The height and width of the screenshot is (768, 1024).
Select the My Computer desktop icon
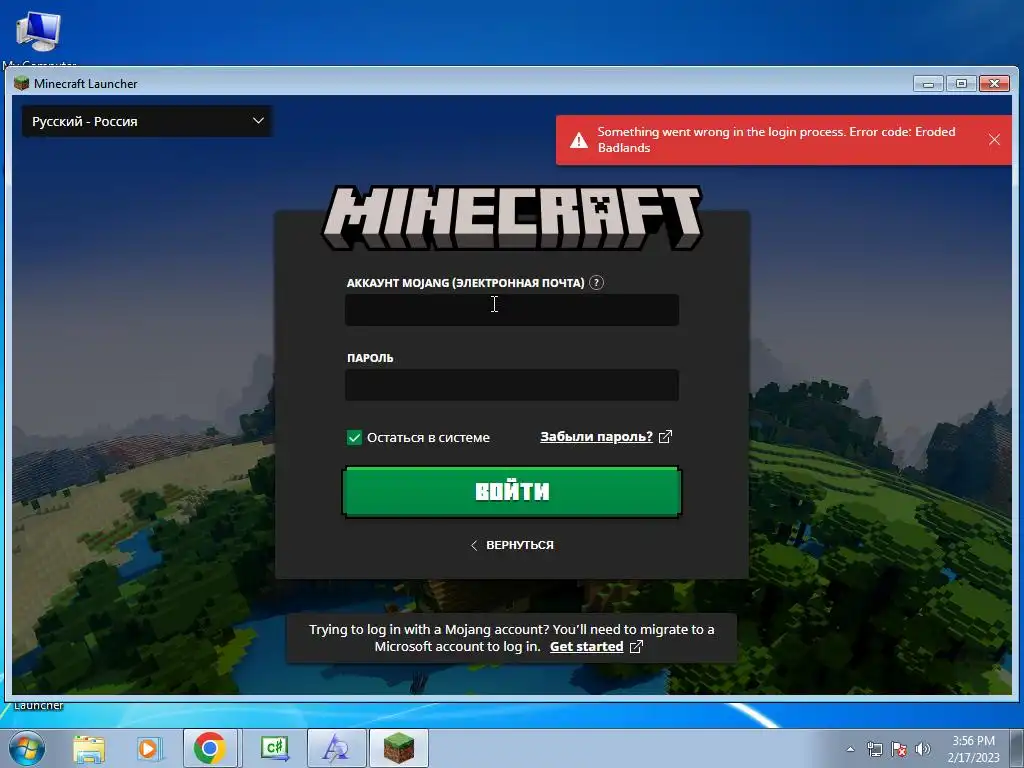(x=39, y=38)
